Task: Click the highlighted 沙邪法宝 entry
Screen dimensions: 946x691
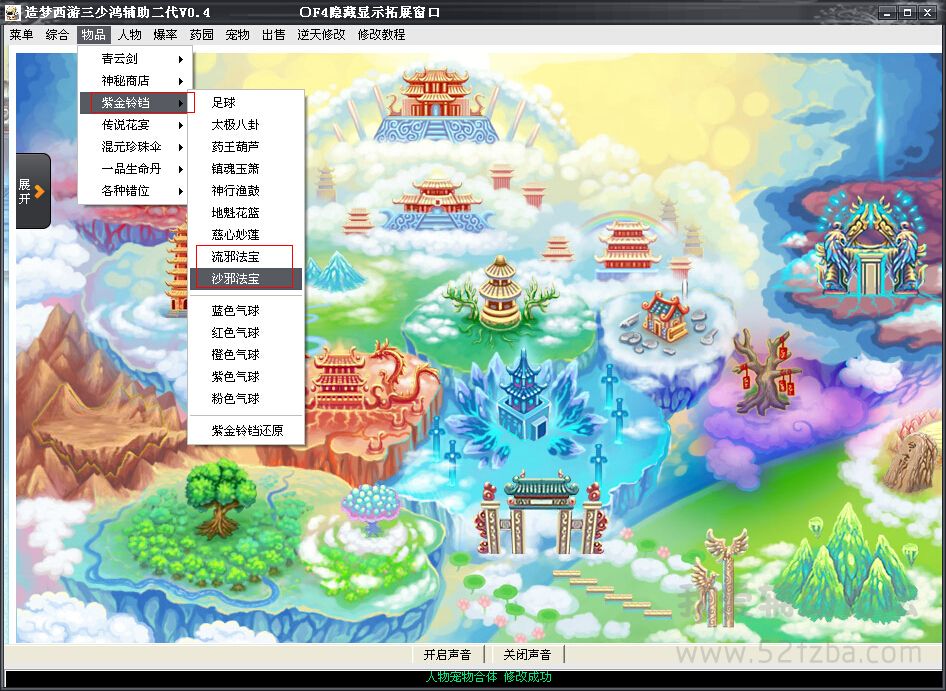Action: pos(246,279)
